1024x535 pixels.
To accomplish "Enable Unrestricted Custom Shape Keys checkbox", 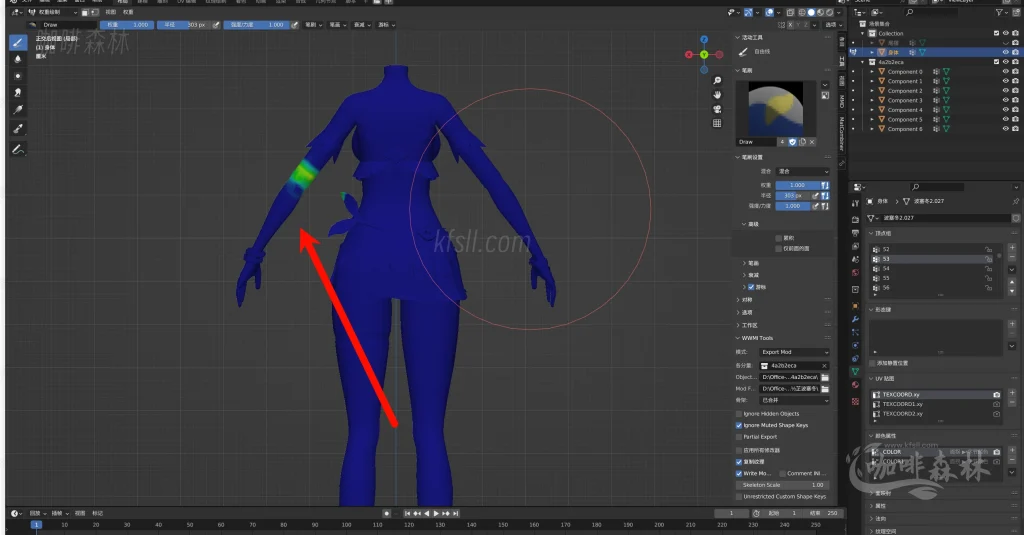I will pyautogui.click(x=739, y=496).
